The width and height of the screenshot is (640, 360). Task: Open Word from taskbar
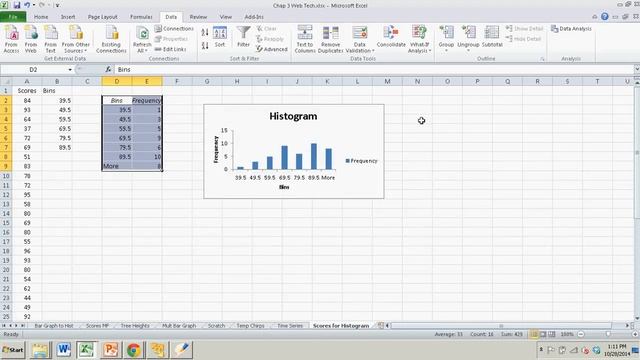tap(64, 350)
